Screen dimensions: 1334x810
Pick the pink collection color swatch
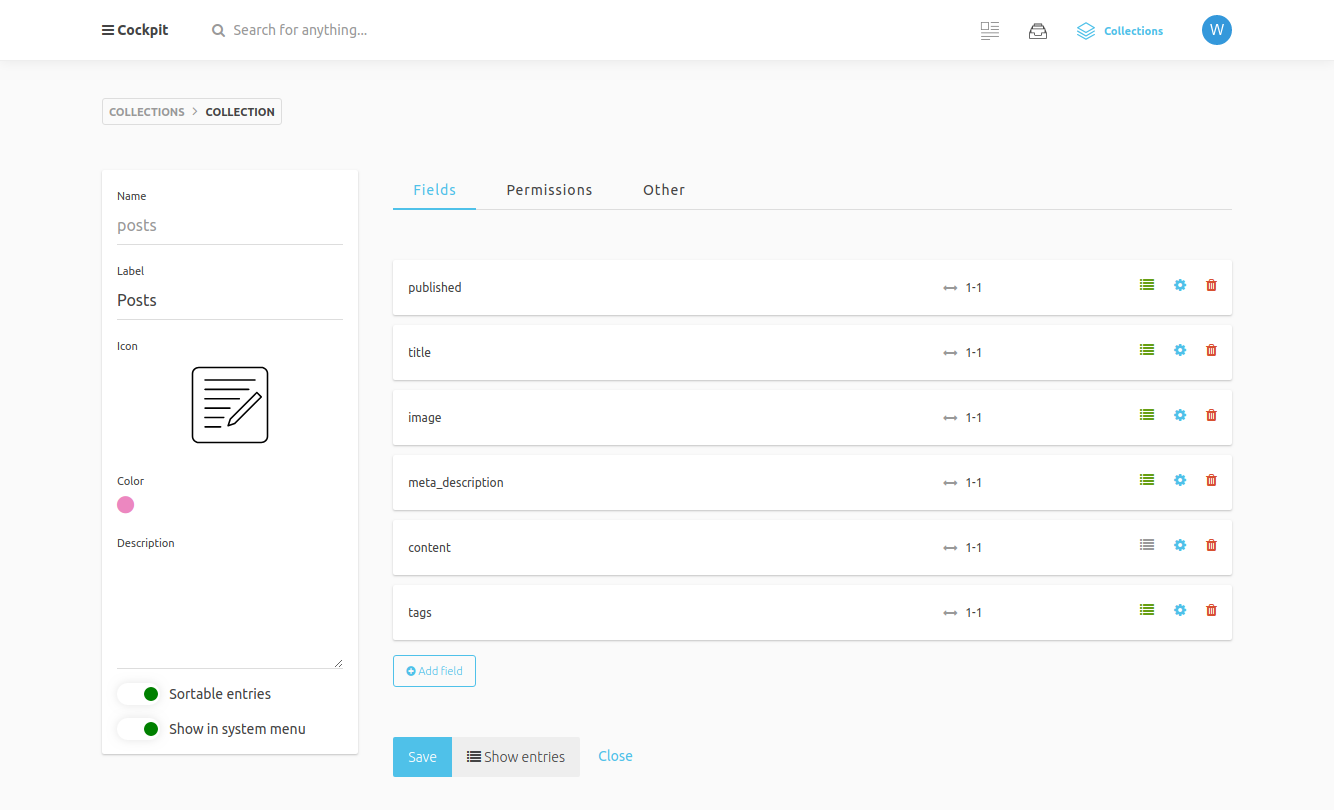click(125, 505)
